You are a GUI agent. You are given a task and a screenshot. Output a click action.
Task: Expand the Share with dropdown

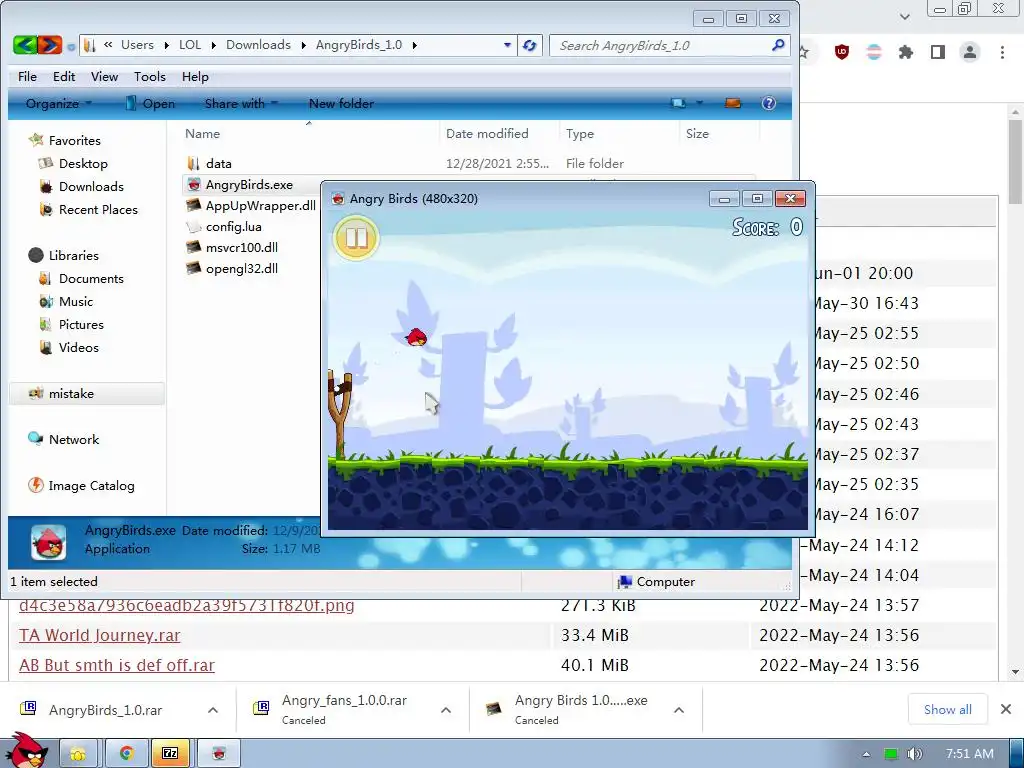241,103
